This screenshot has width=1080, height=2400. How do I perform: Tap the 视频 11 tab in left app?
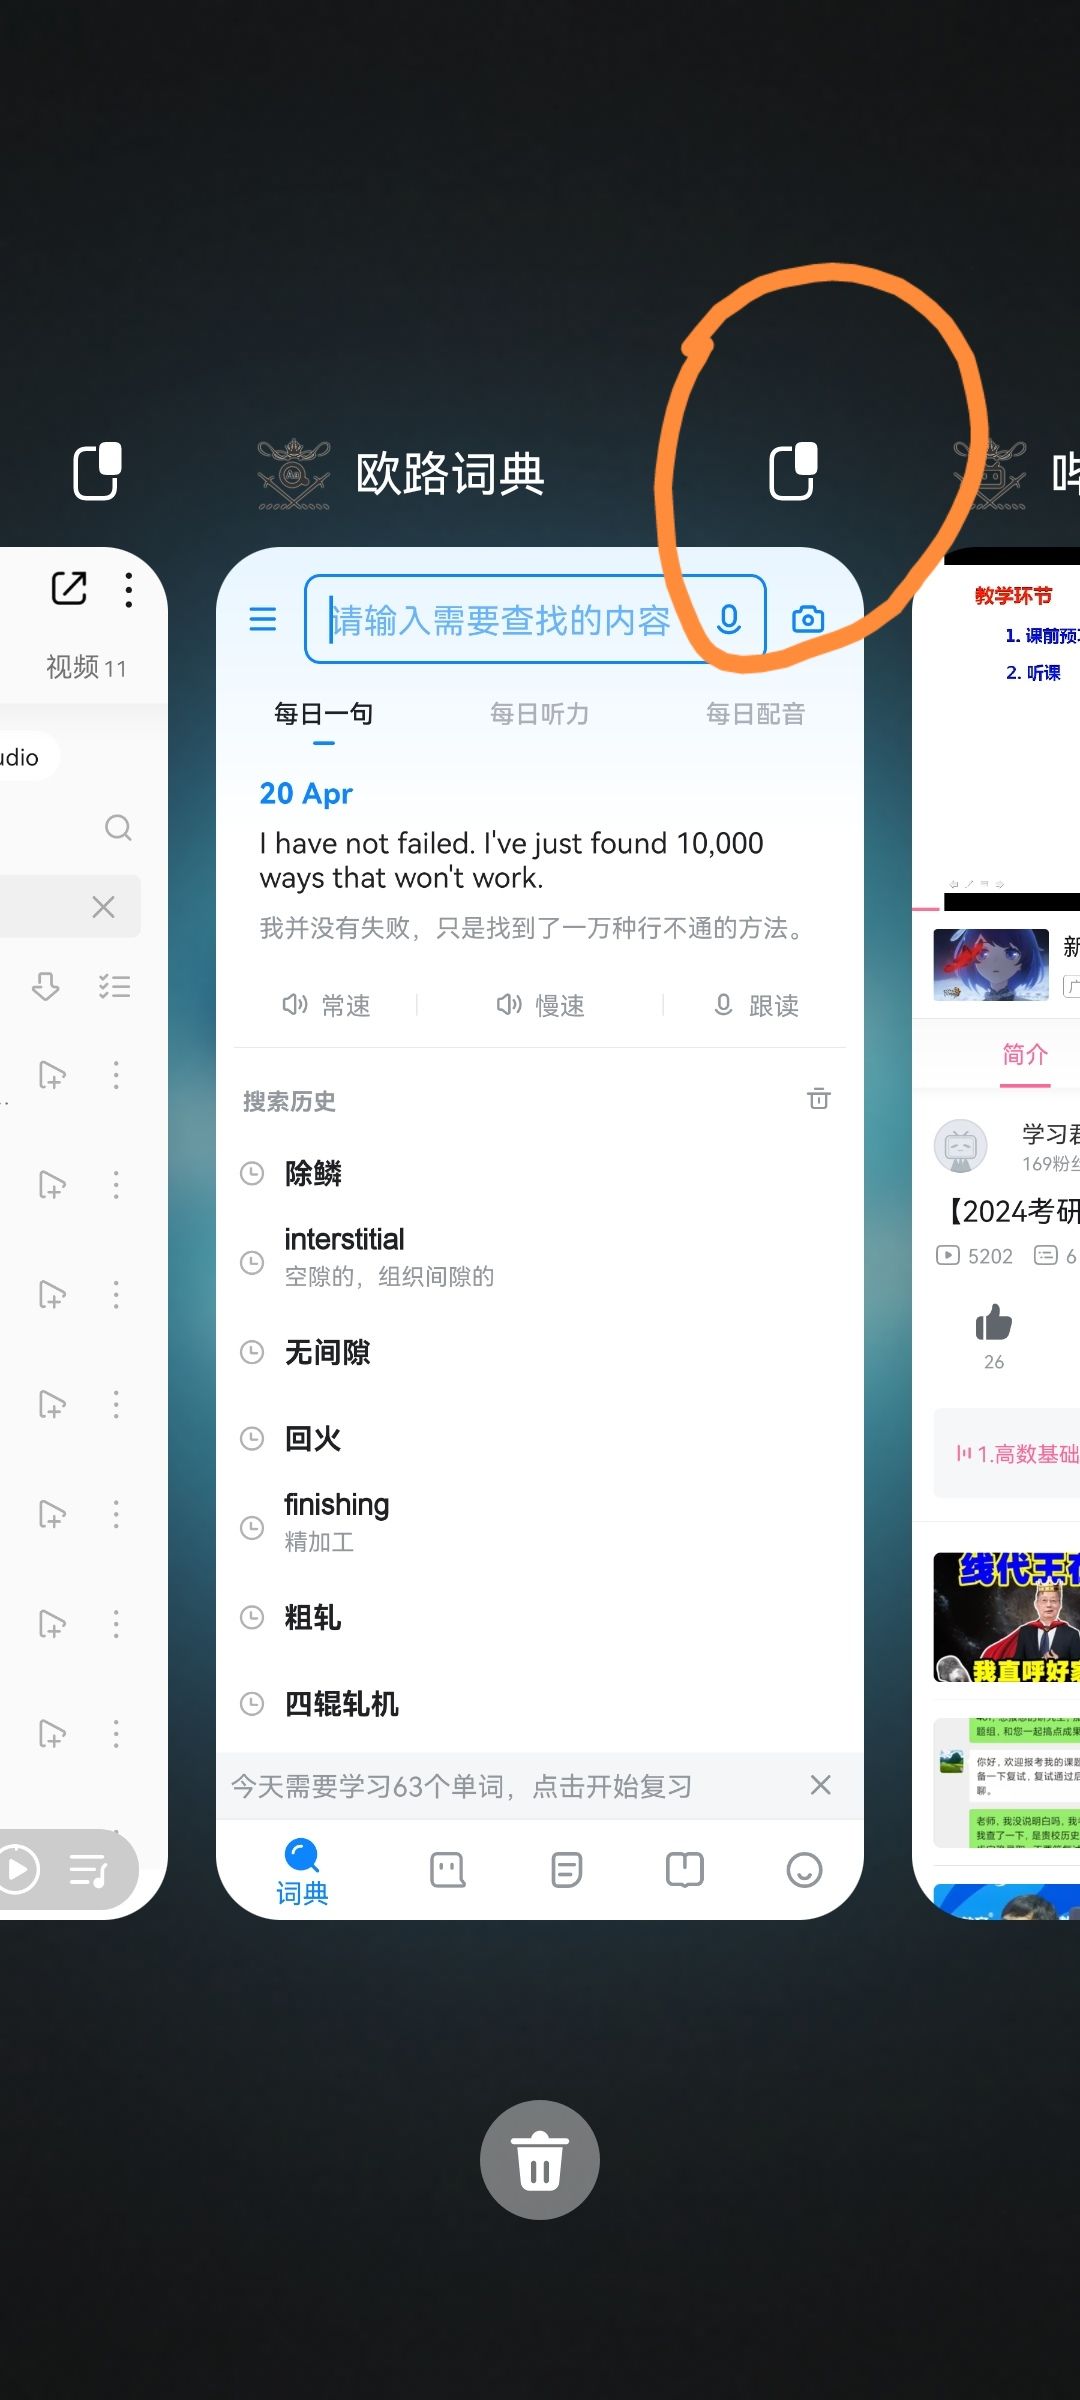pyautogui.click(x=86, y=667)
